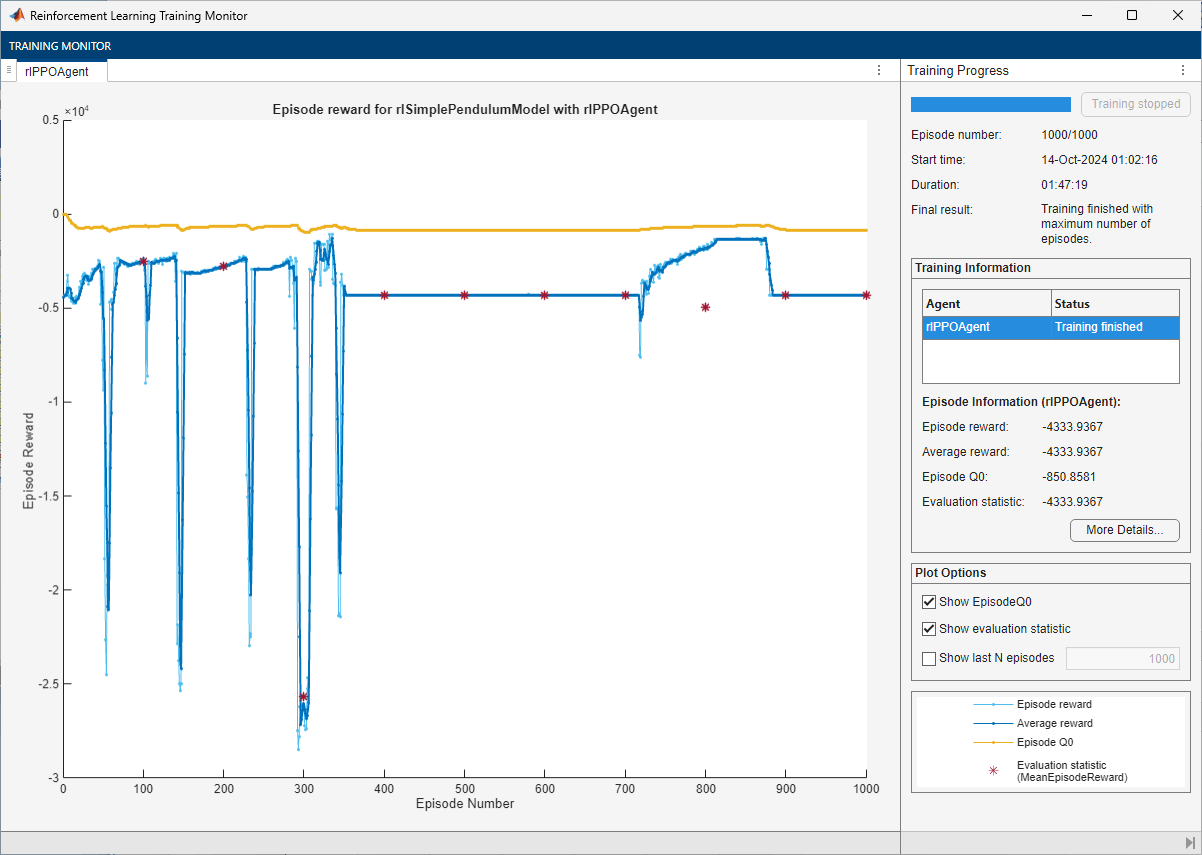Screen dimensions: 1202x855
Task: Open the three-dot menu of the plot tab bar
Action: [x=879, y=70]
